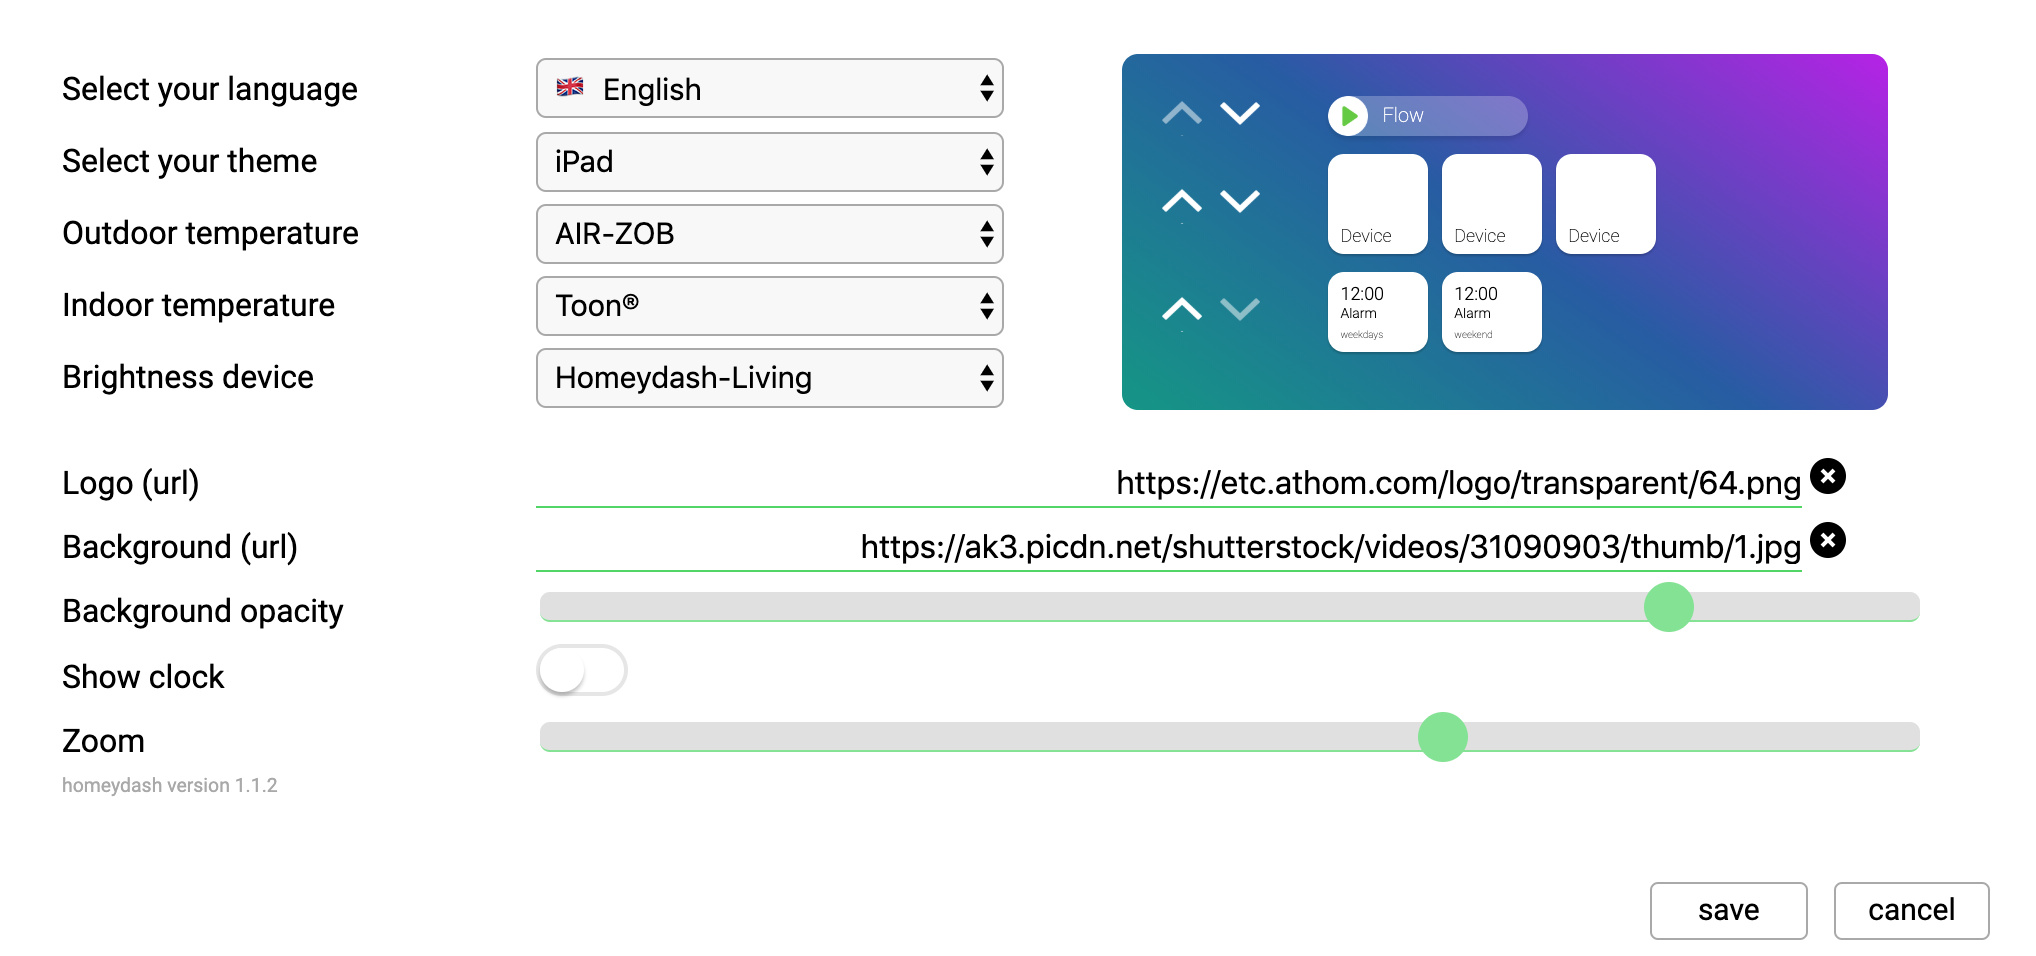Screen dimensions: 2036x956
Task: Click the cancel button
Action: pyautogui.click(x=1910, y=910)
